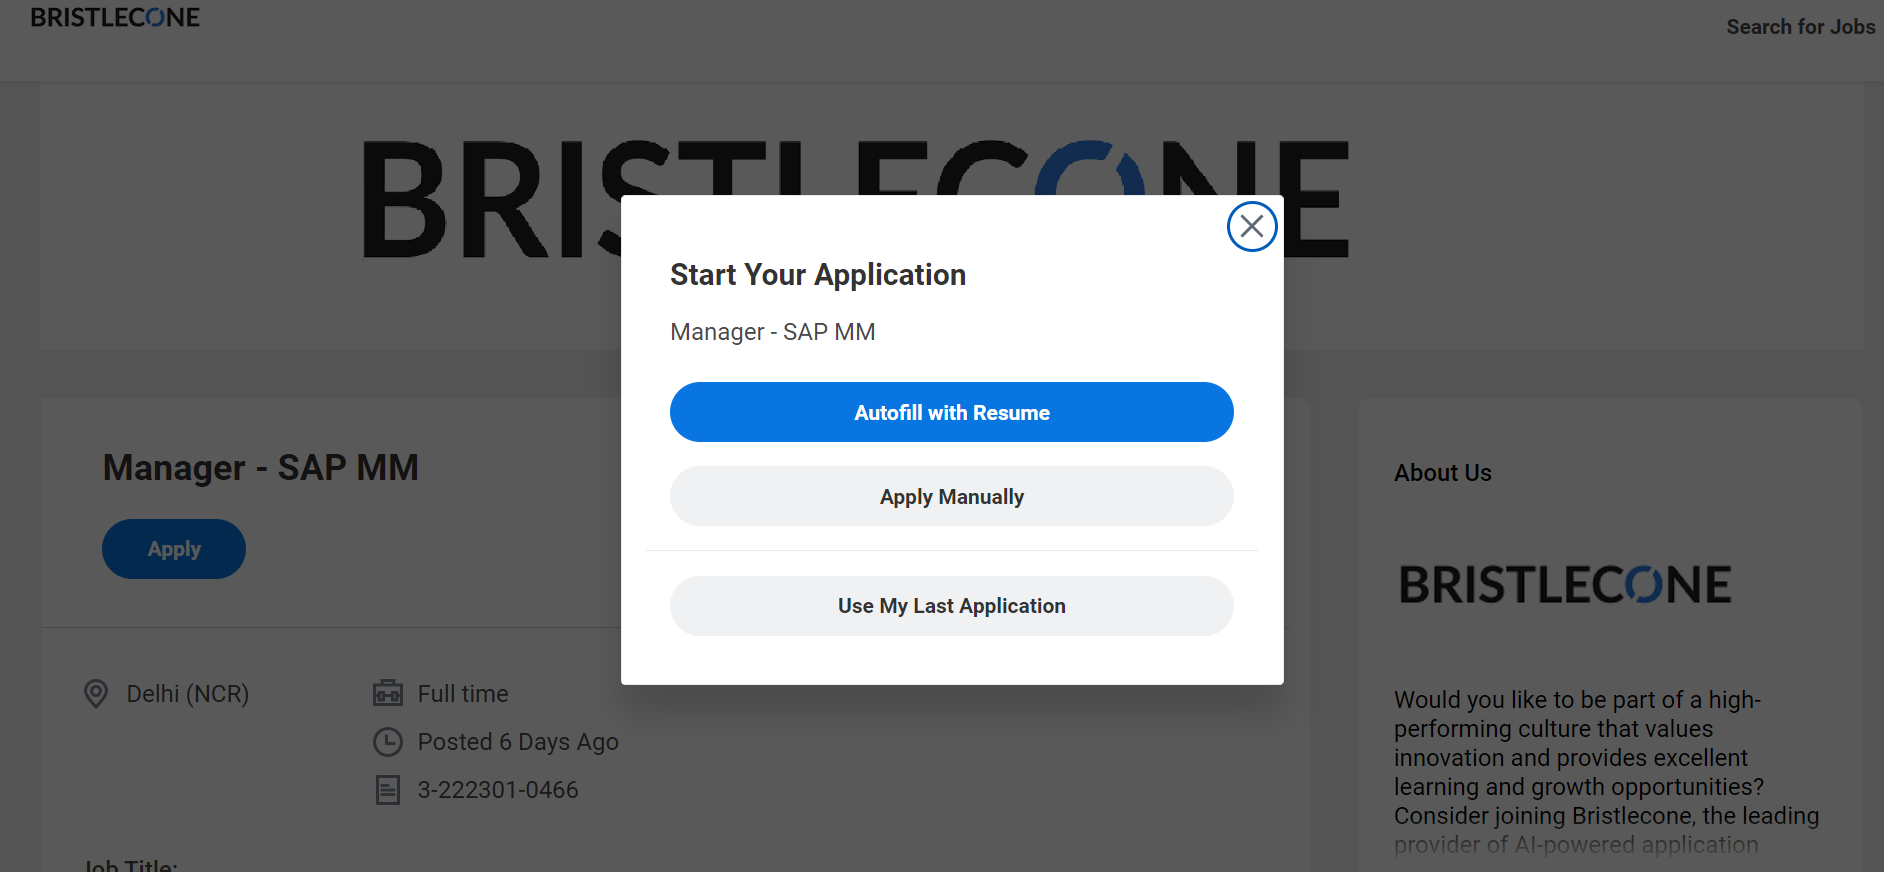This screenshot has height=872, width=1884.
Task: Click the Delhi location pin icon
Action: 96,694
